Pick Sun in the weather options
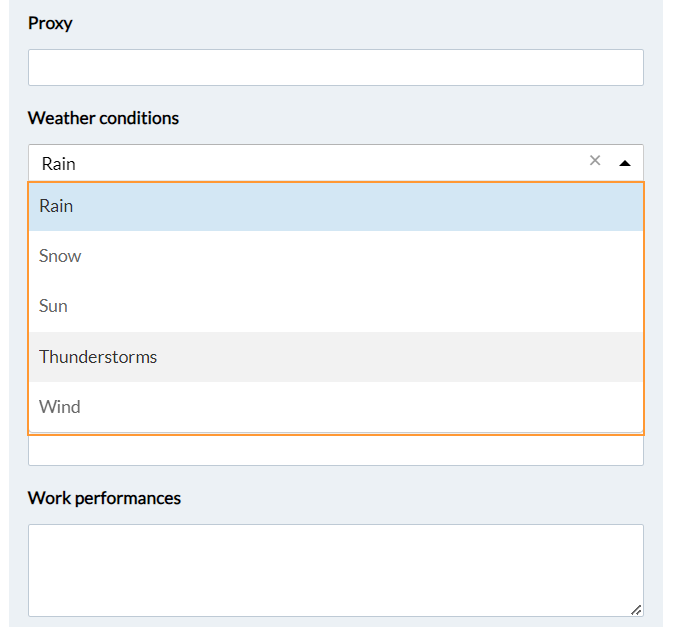 click(x=336, y=306)
